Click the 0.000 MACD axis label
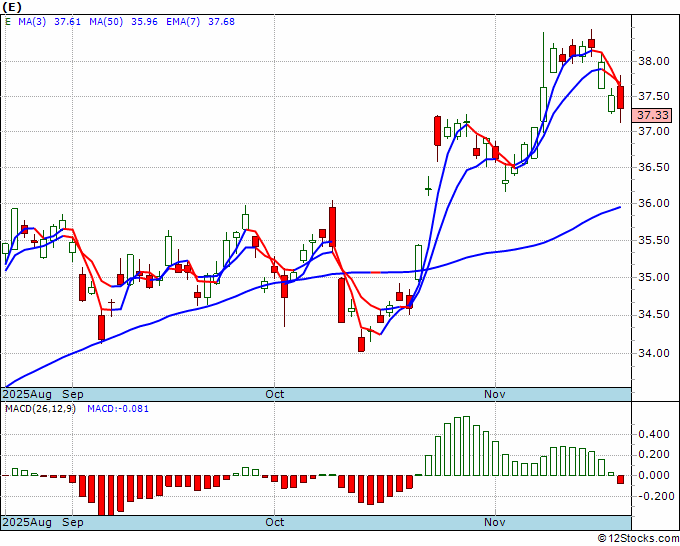 [654, 475]
